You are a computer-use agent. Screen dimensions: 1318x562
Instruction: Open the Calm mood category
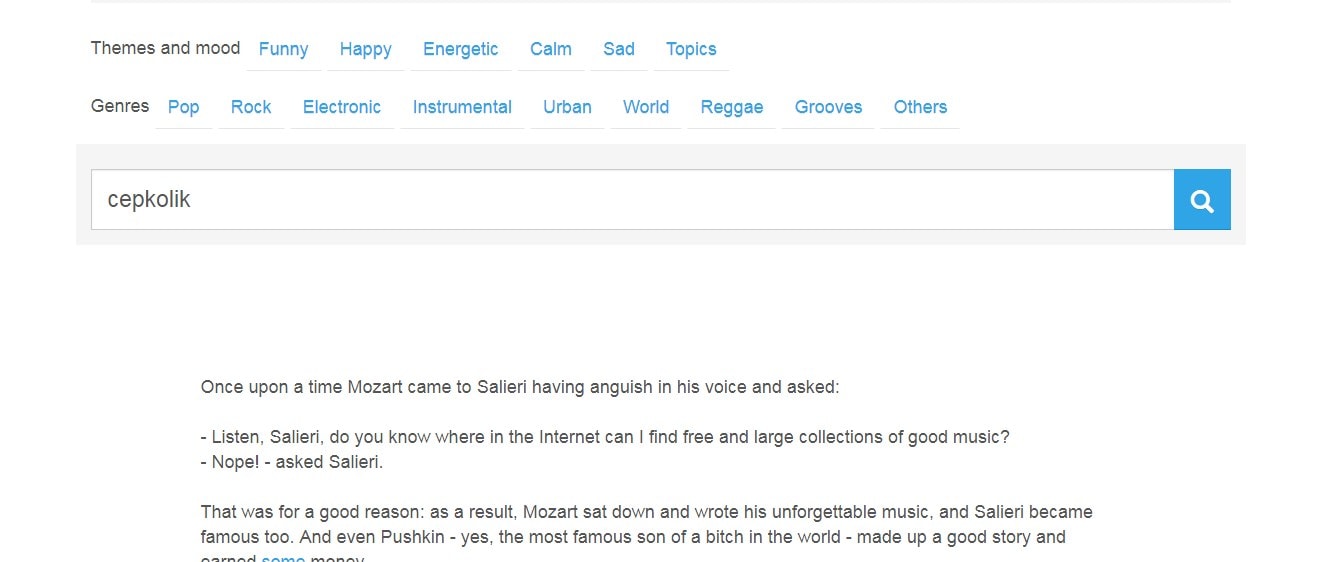pyautogui.click(x=551, y=49)
